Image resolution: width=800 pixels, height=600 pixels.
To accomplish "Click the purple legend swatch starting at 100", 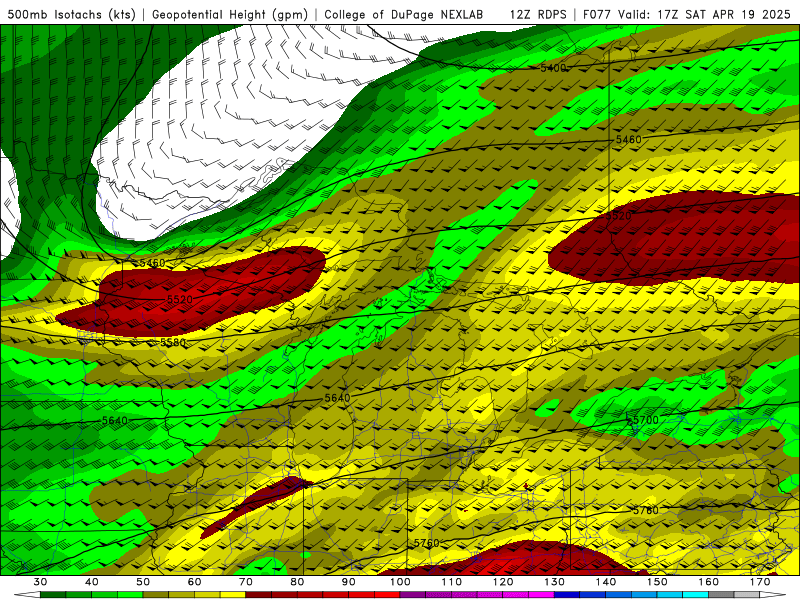I will coord(413,595).
